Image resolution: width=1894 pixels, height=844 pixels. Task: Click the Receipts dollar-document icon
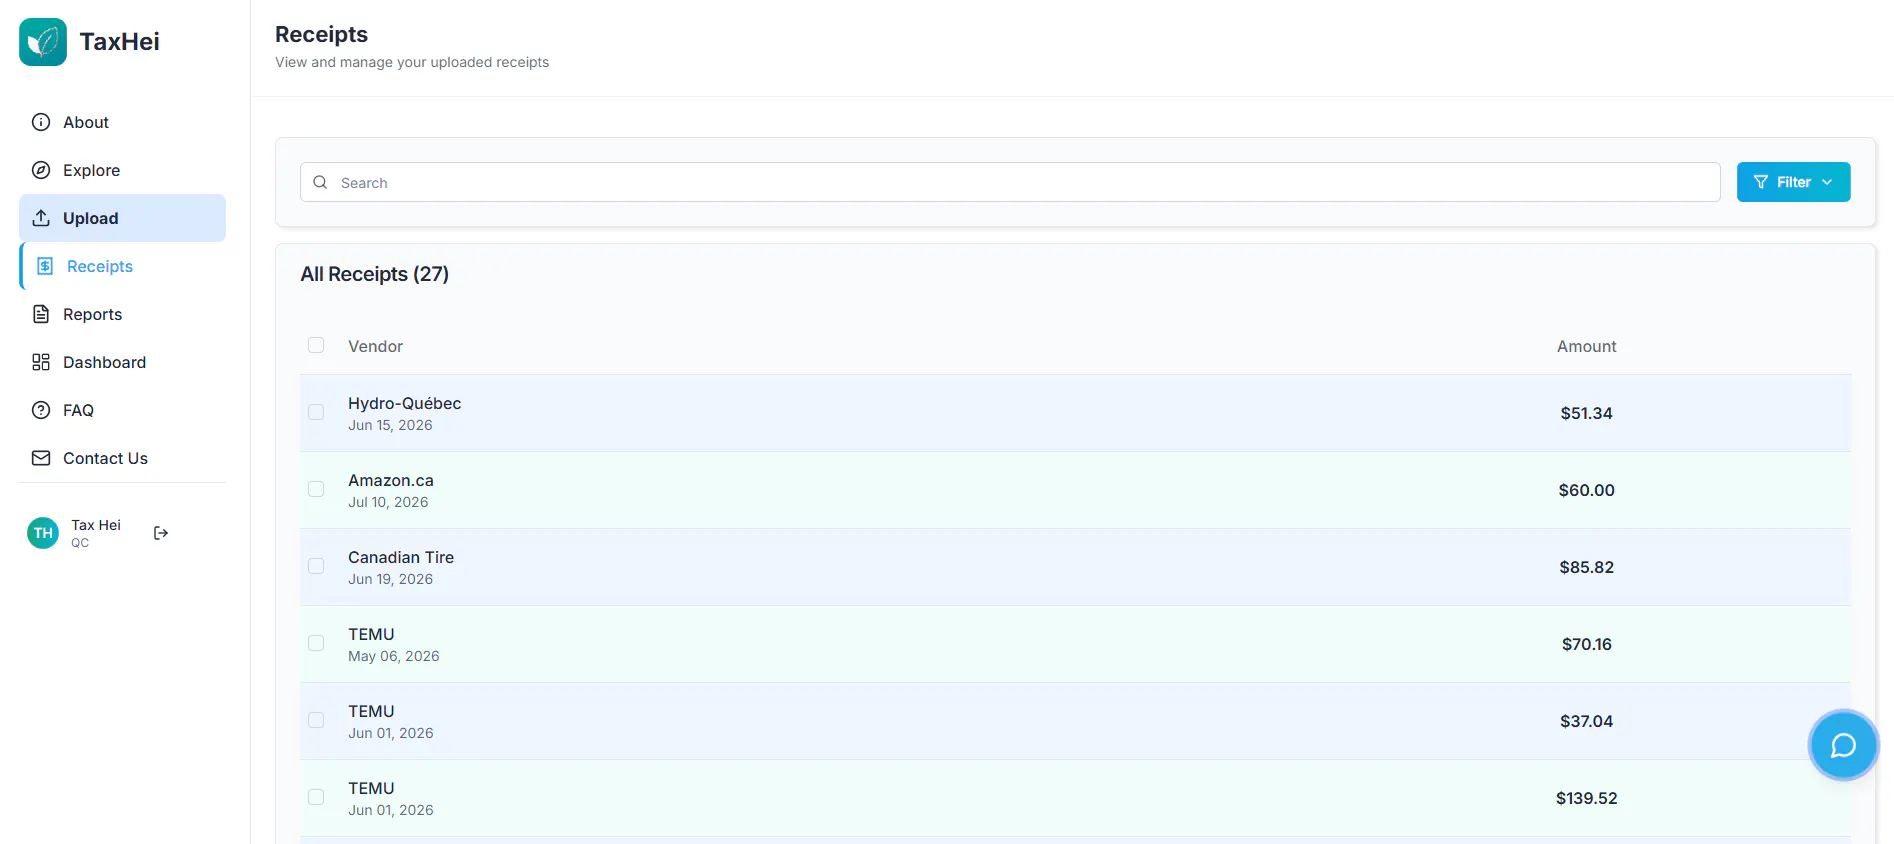click(x=45, y=266)
